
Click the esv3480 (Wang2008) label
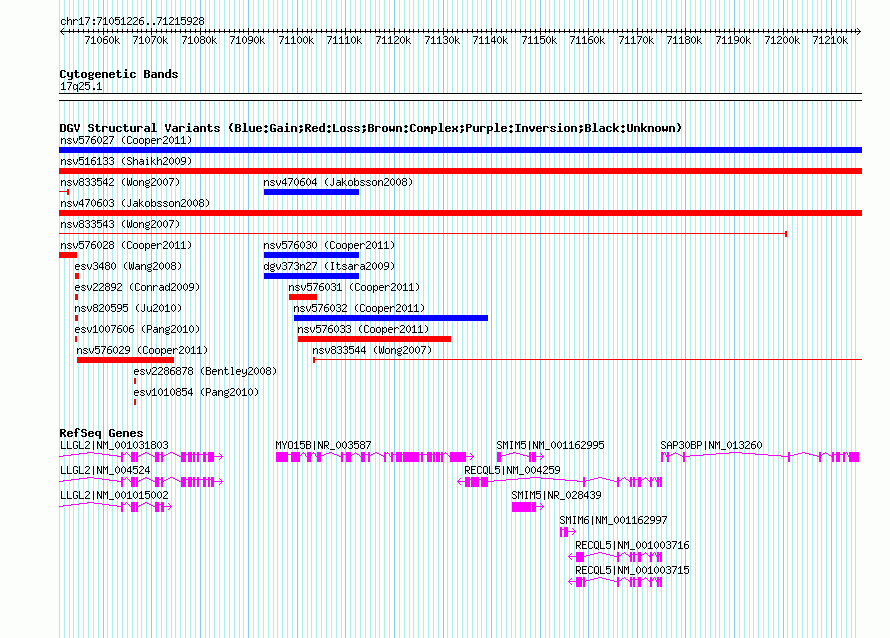point(128,266)
